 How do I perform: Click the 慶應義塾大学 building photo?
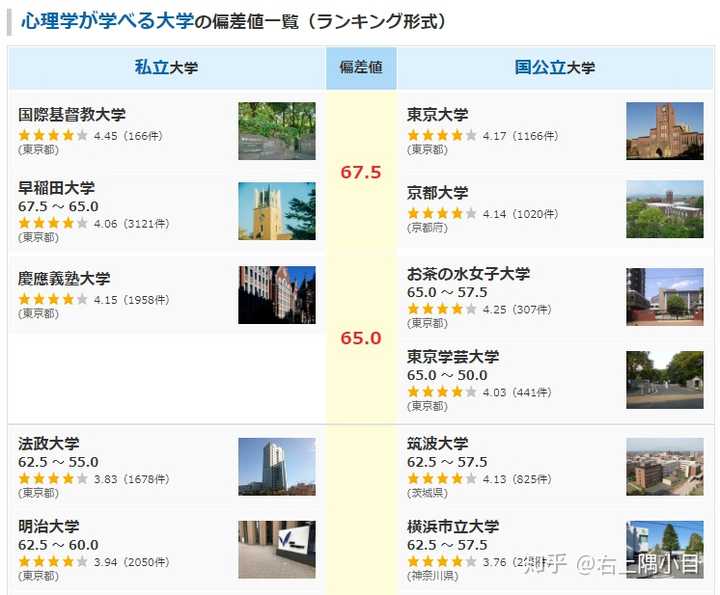277,295
